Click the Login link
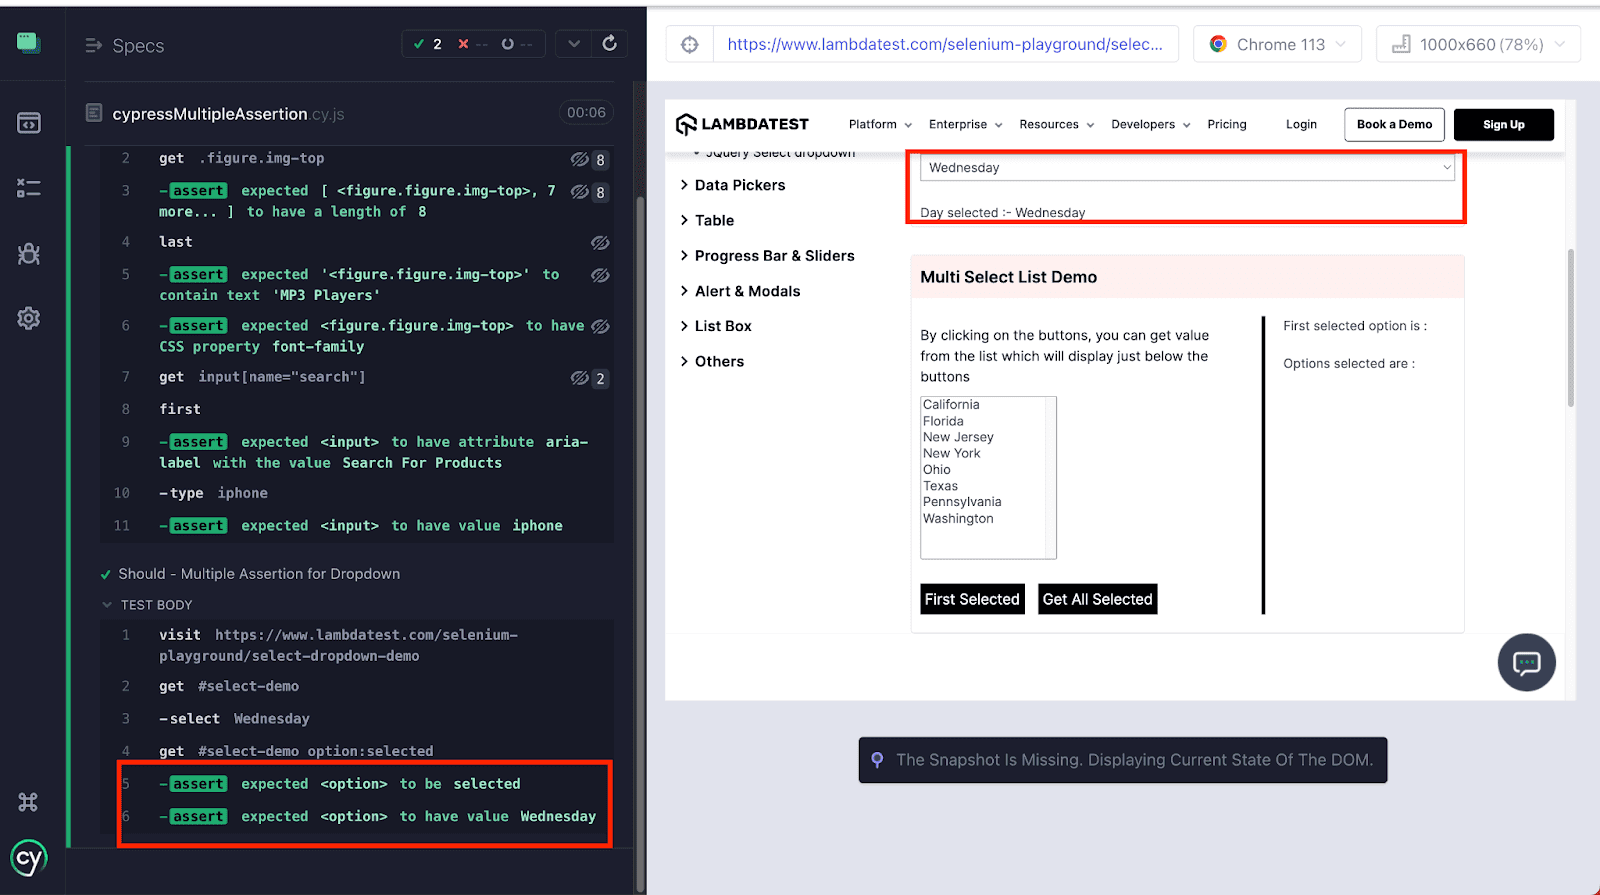Screen dimensions: 1600x895 (1301, 124)
